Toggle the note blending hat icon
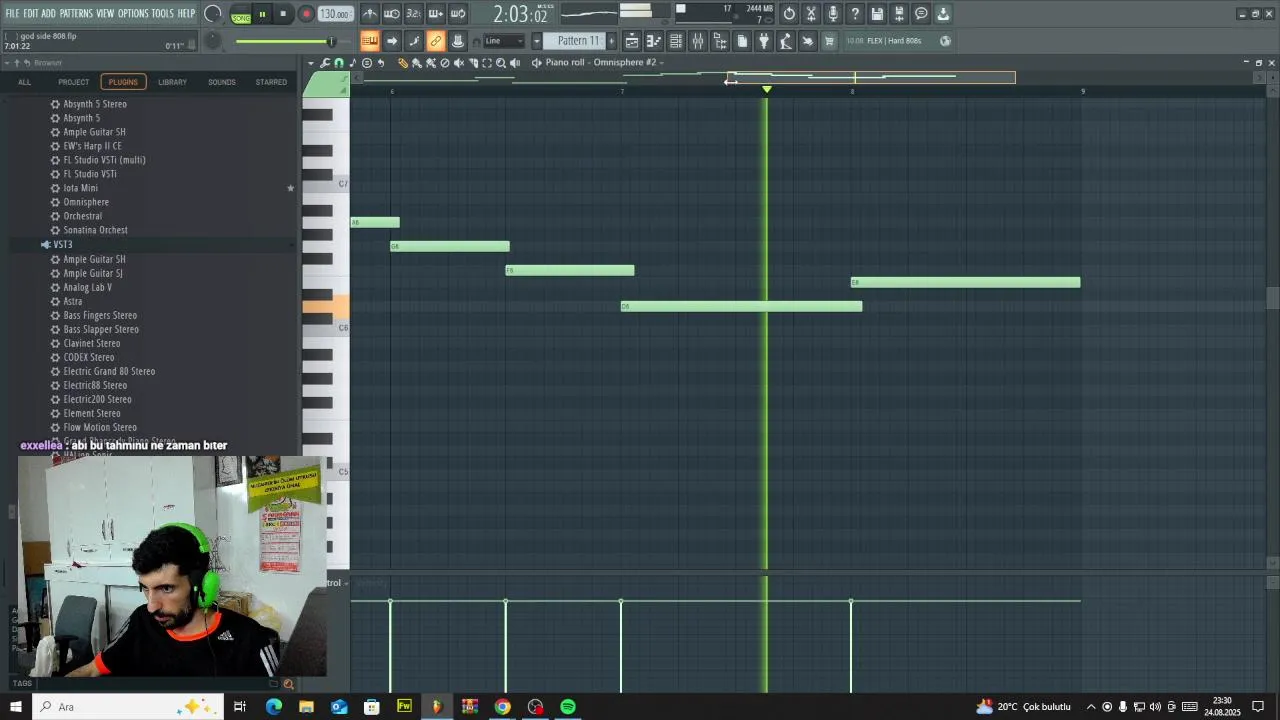 [457, 41]
